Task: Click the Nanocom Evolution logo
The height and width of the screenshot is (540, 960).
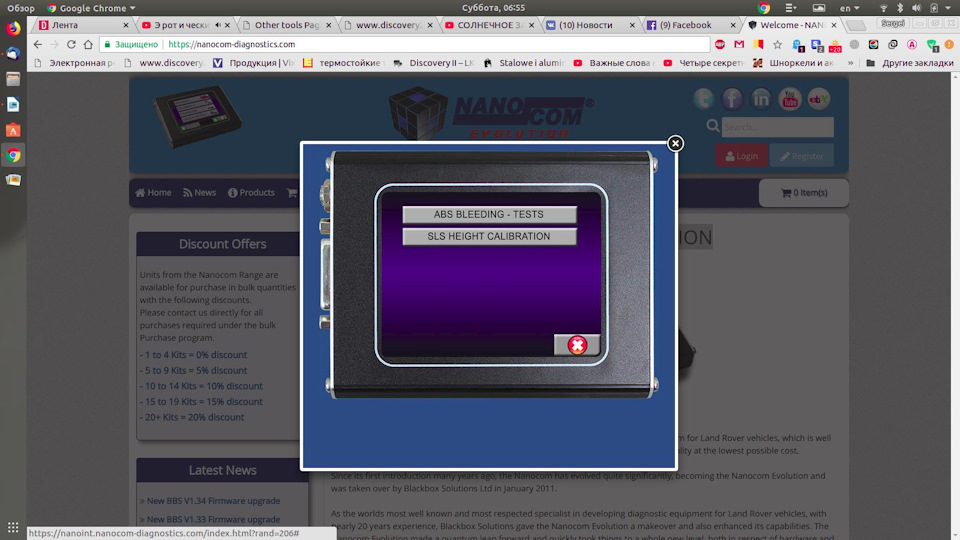Action: pos(492,113)
